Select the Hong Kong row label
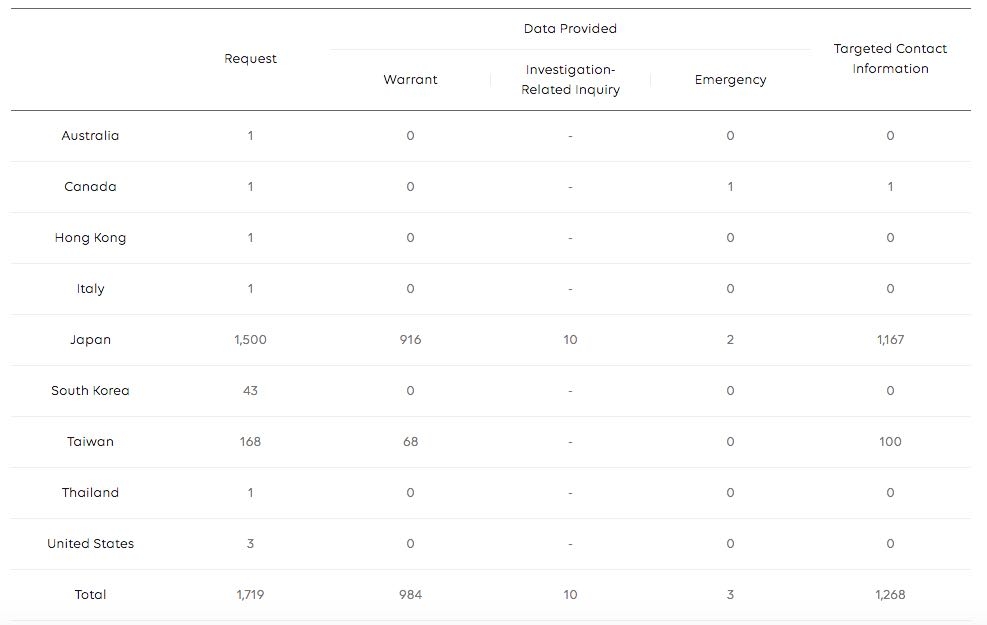987x625 pixels. coord(90,238)
